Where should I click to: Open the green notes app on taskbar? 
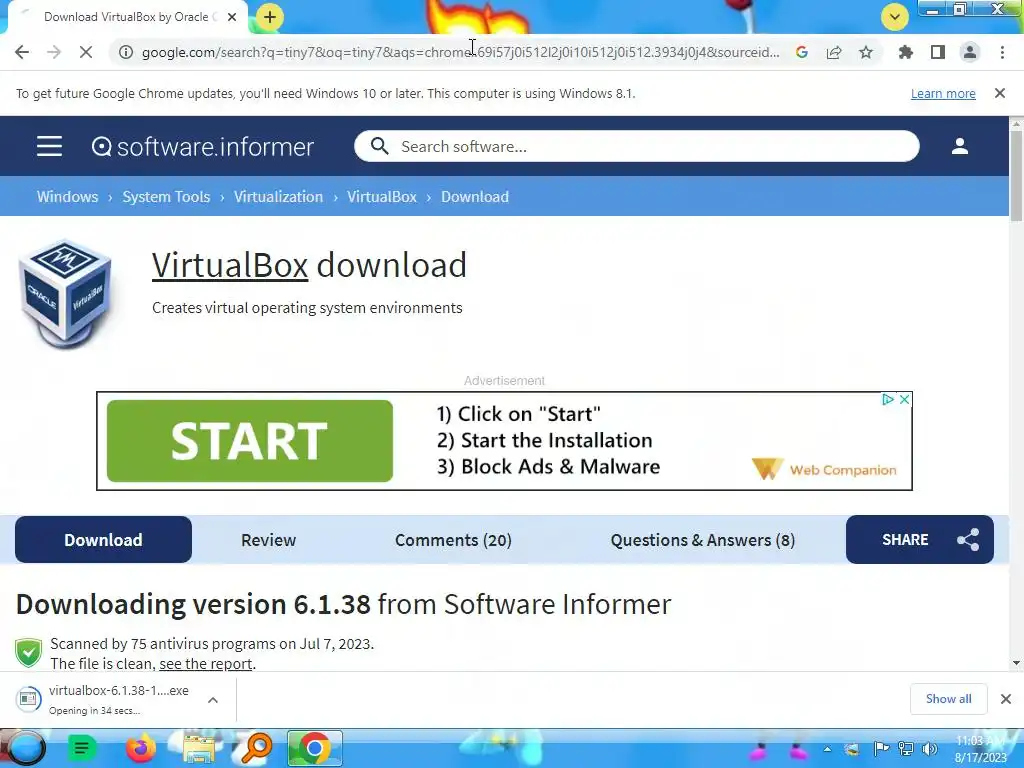[82, 748]
